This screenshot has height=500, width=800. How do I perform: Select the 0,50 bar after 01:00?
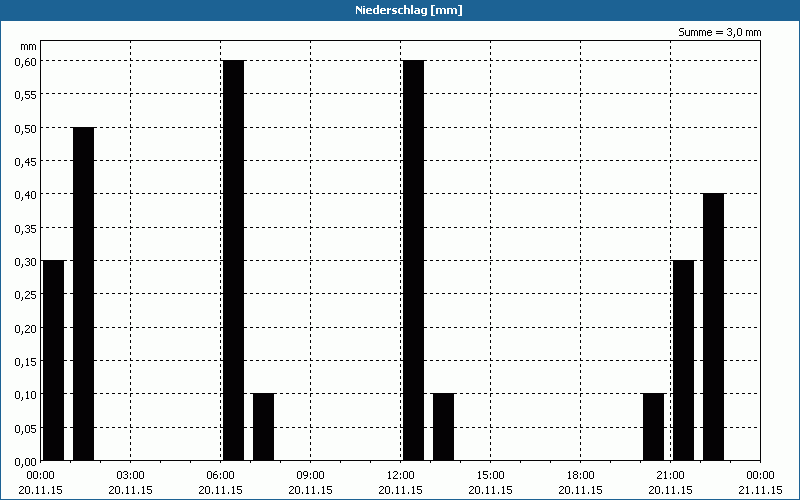(84, 294)
